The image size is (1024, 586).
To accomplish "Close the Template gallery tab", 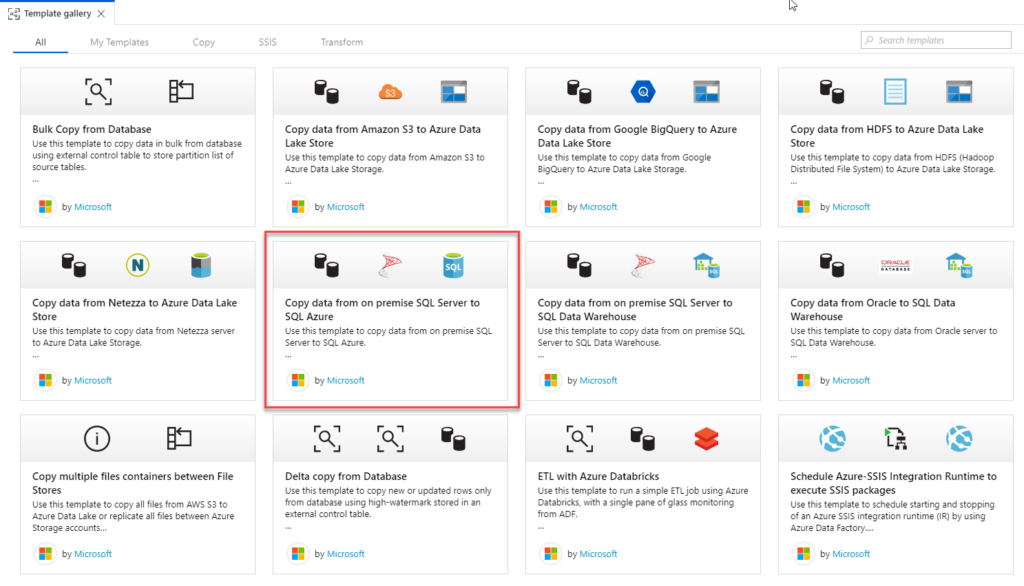I will 102,13.
